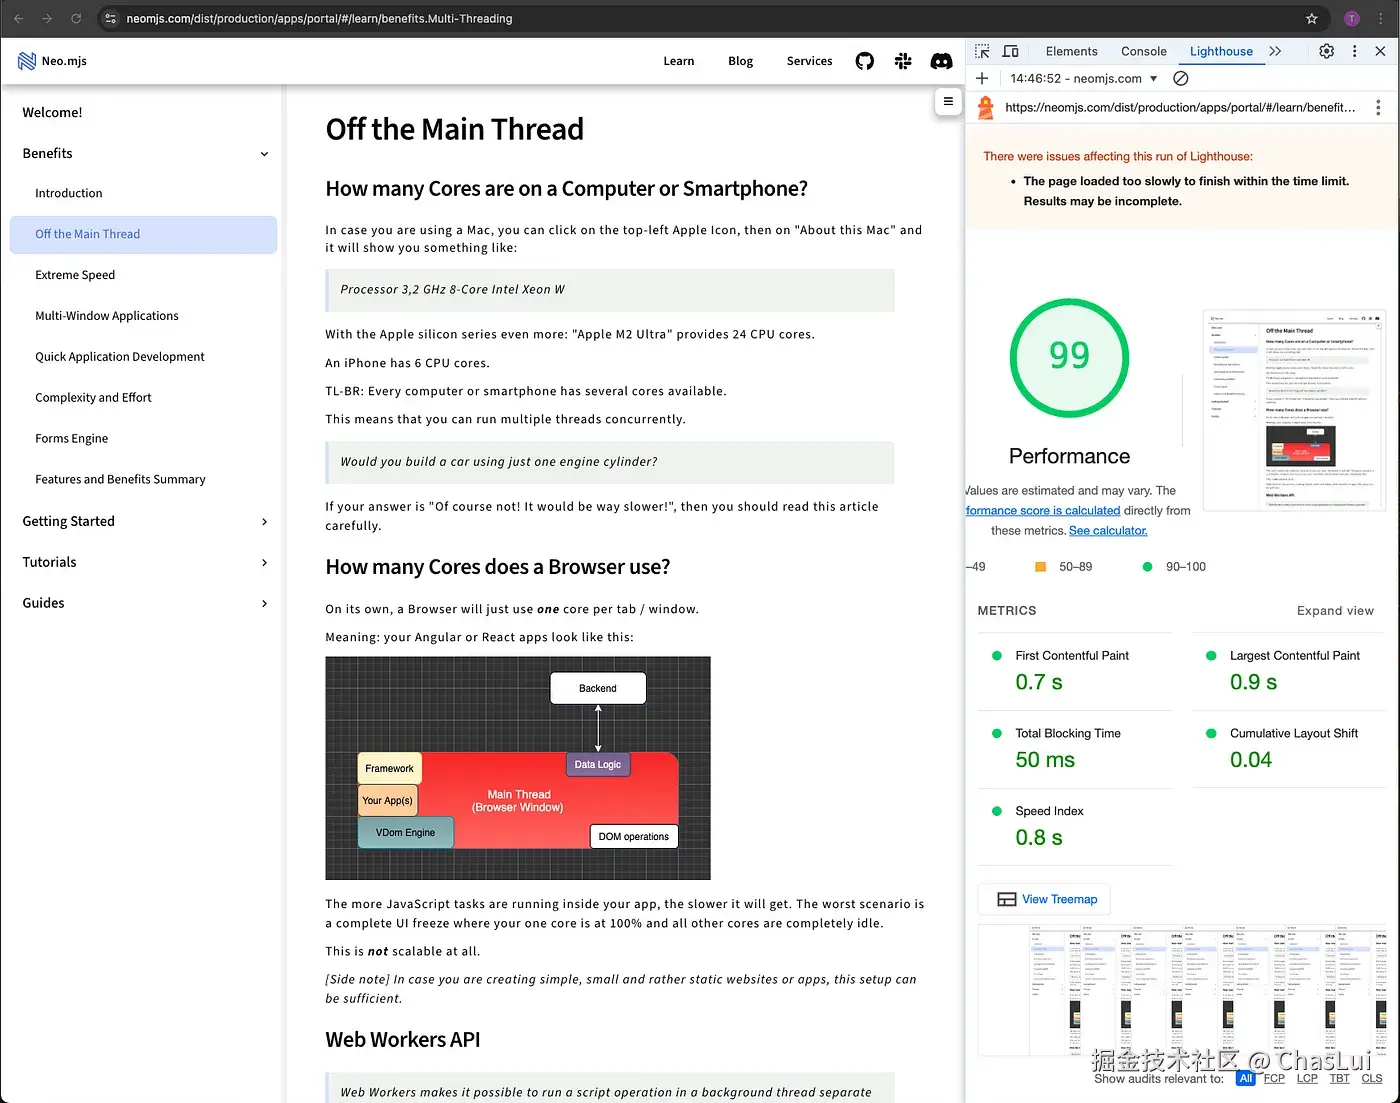Follow the performance score is calculated link
Screen dimensions: 1400x1103
tap(1043, 511)
